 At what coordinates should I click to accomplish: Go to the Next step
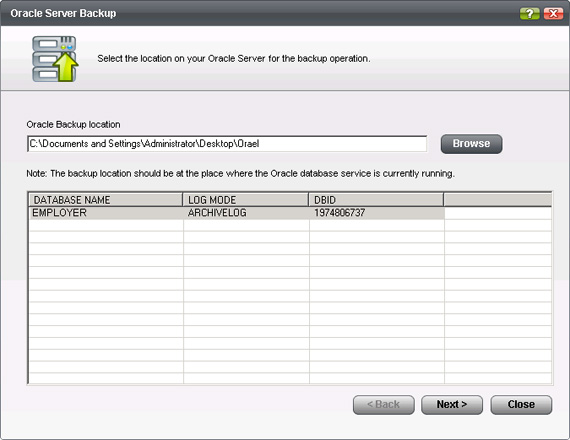pos(452,405)
